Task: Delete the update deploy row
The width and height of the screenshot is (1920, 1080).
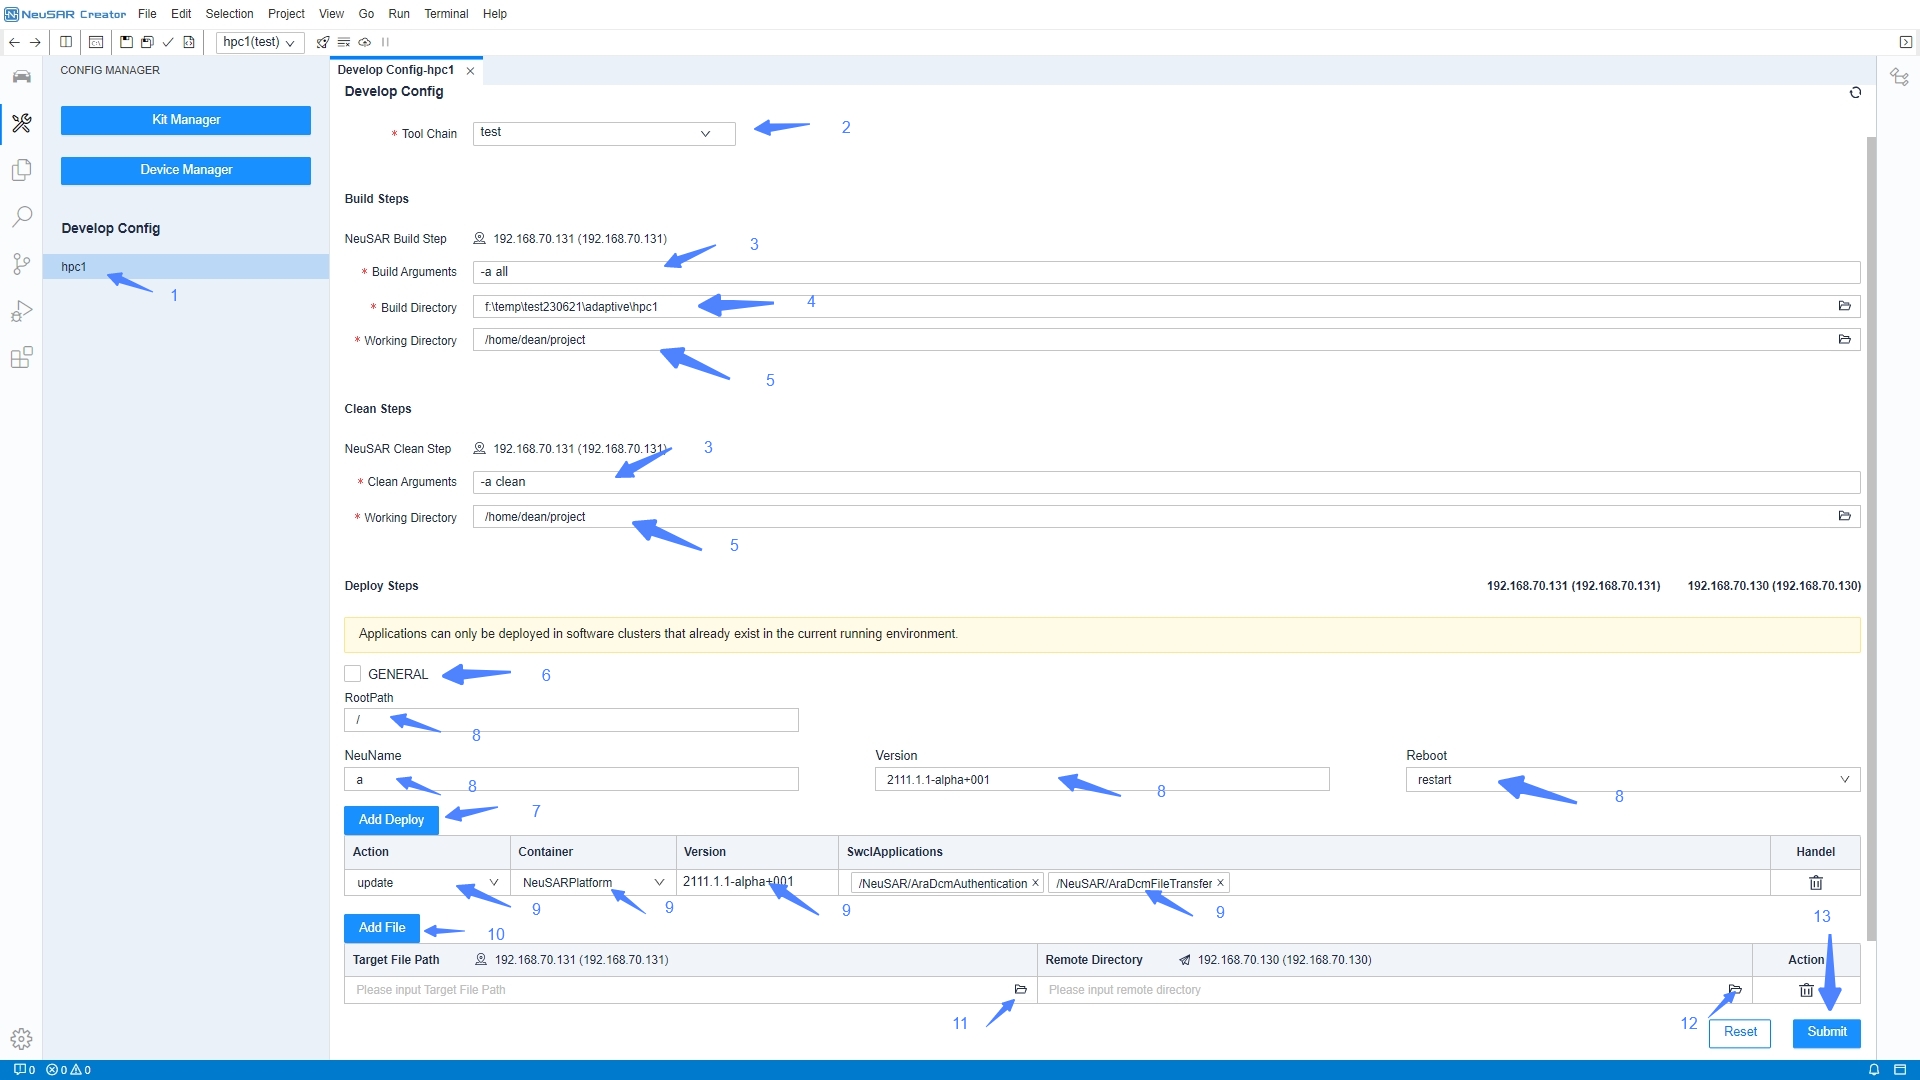Action: pos(1815,883)
